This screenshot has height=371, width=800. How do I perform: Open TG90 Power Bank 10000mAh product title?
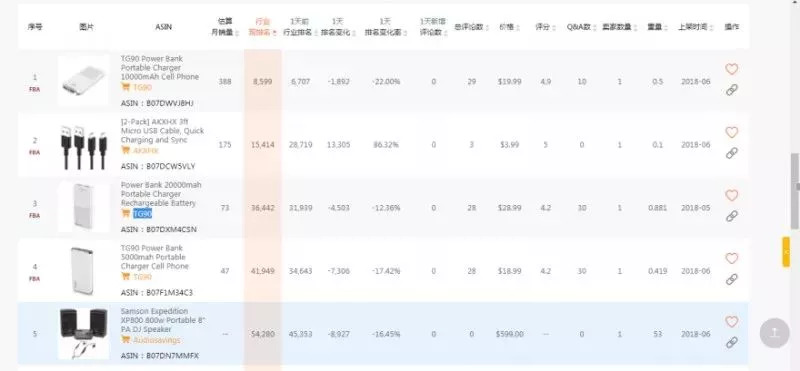click(x=160, y=68)
